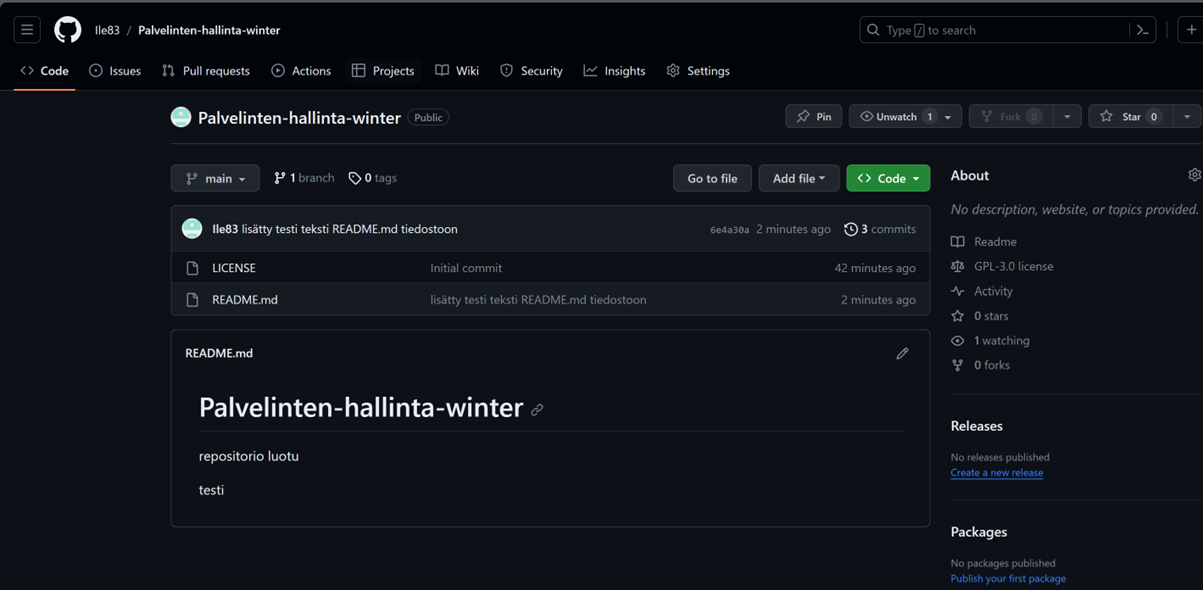Screen dimensions: 1203x590
Task: Pin the repository to your profile
Action: (814, 117)
